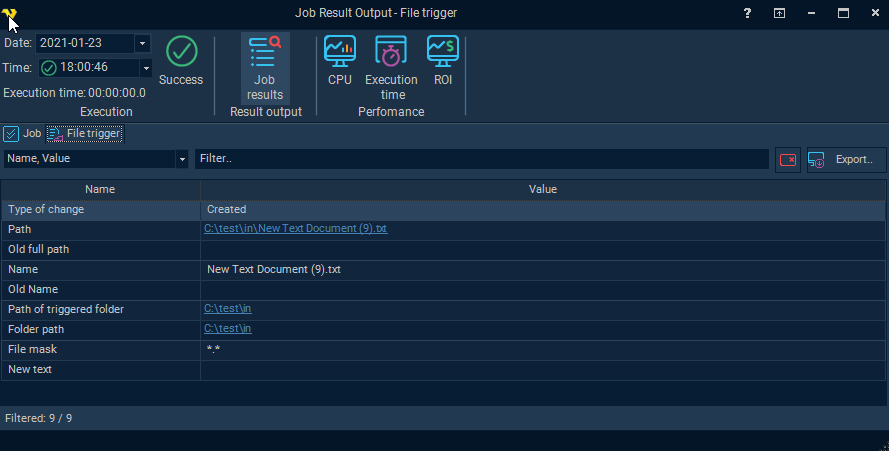The image size is (889, 451).
Task: Expand the Time dropdown
Action: [x=146, y=68]
